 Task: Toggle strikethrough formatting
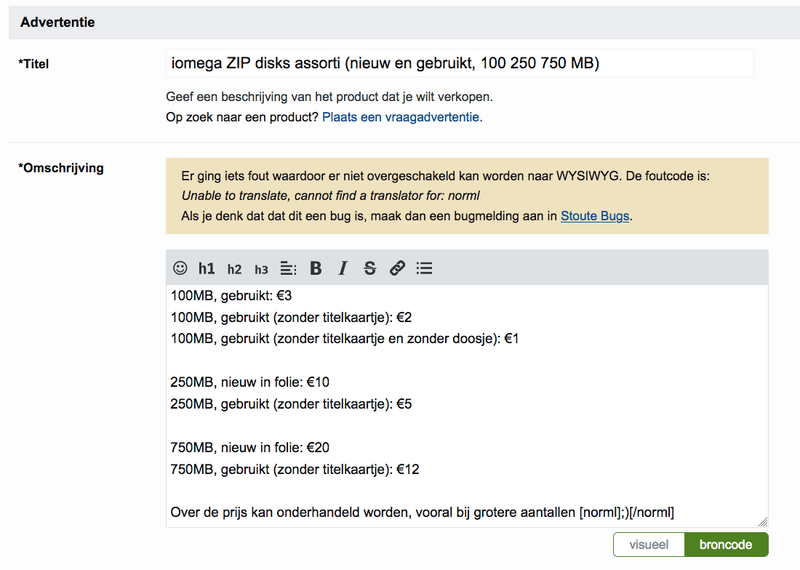point(370,268)
